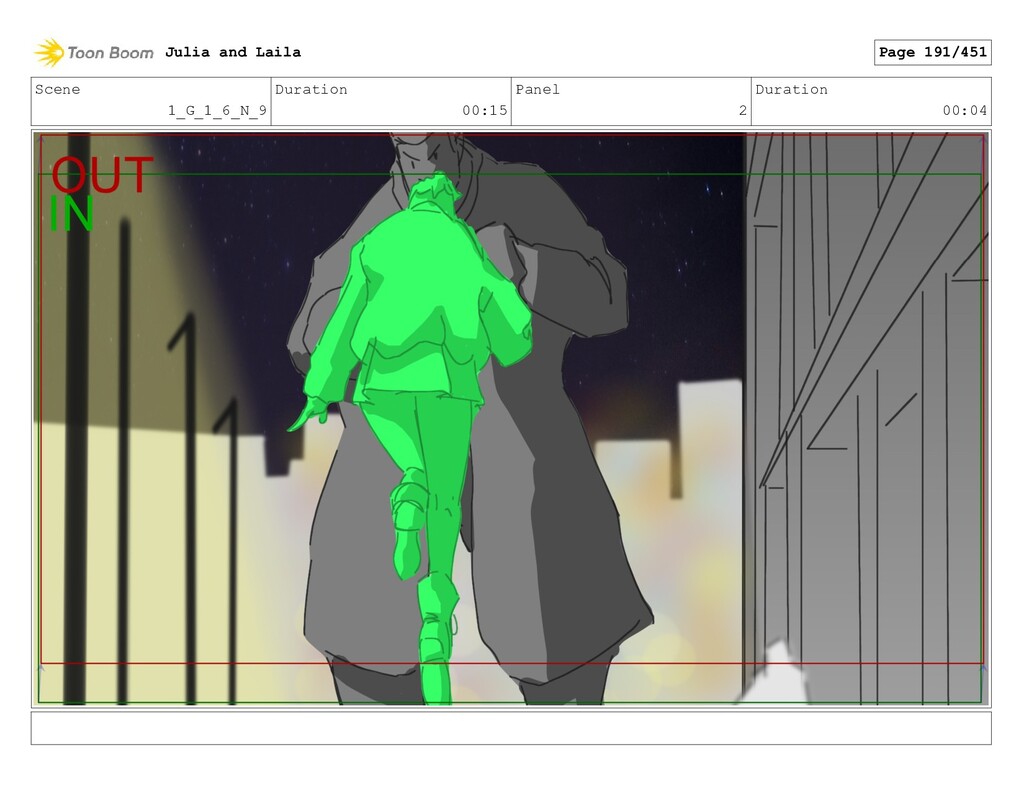The width and height of the screenshot is (1024, 791).
Task: Select the 'Panel' header label
Action: [537, 89]
